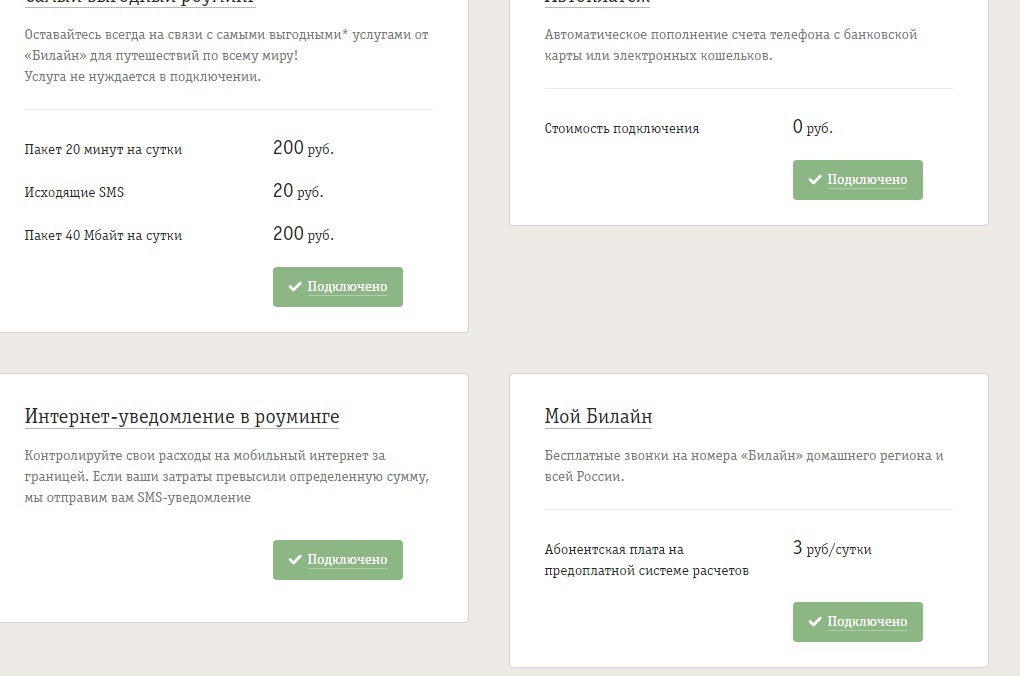
Task: Click checkmark icon below Стоимость подключения row
Action: (x=815, y=180)
